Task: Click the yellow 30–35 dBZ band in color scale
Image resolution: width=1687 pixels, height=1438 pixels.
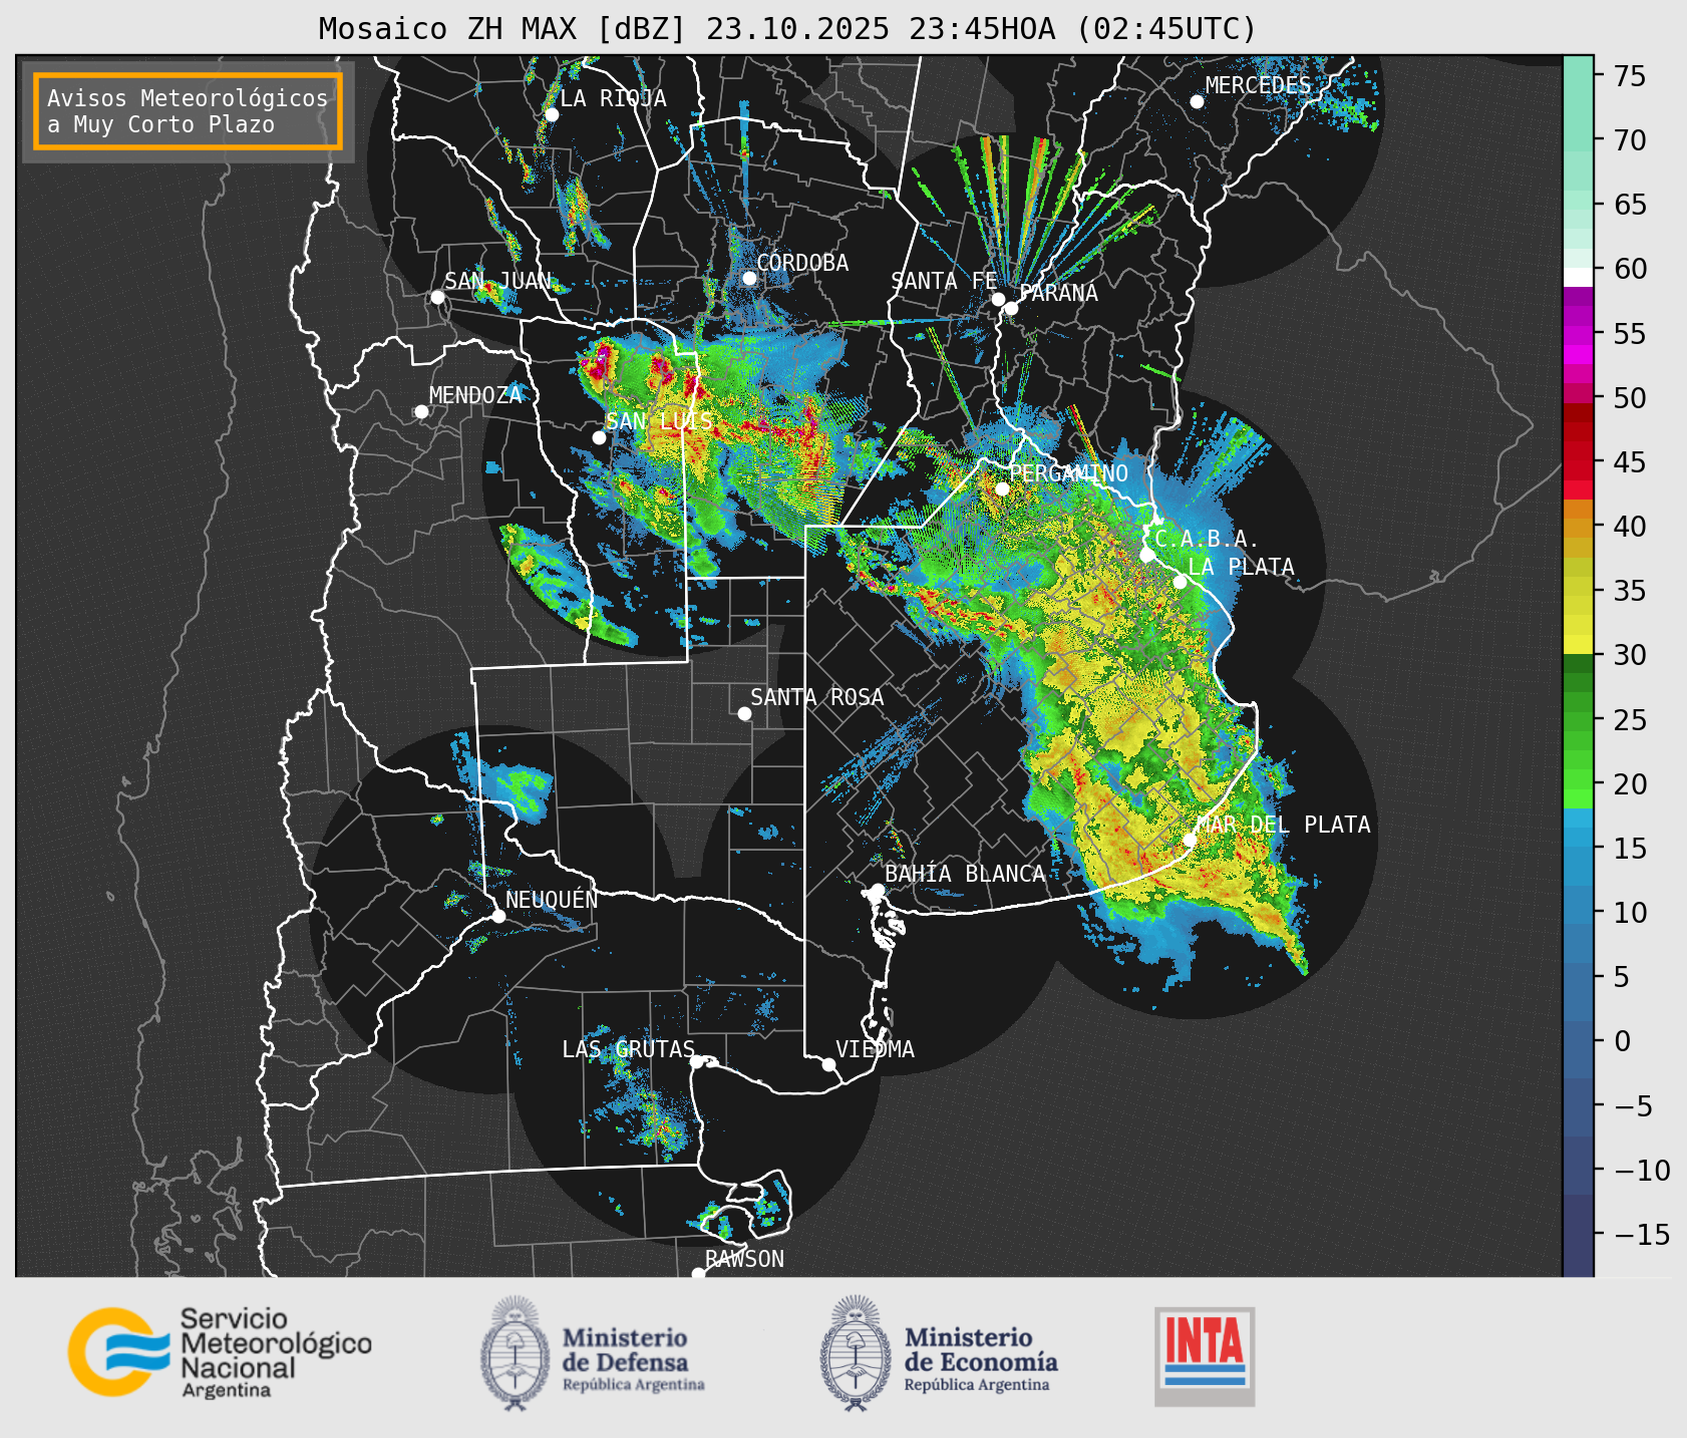Action: [x=1578, y=622]
